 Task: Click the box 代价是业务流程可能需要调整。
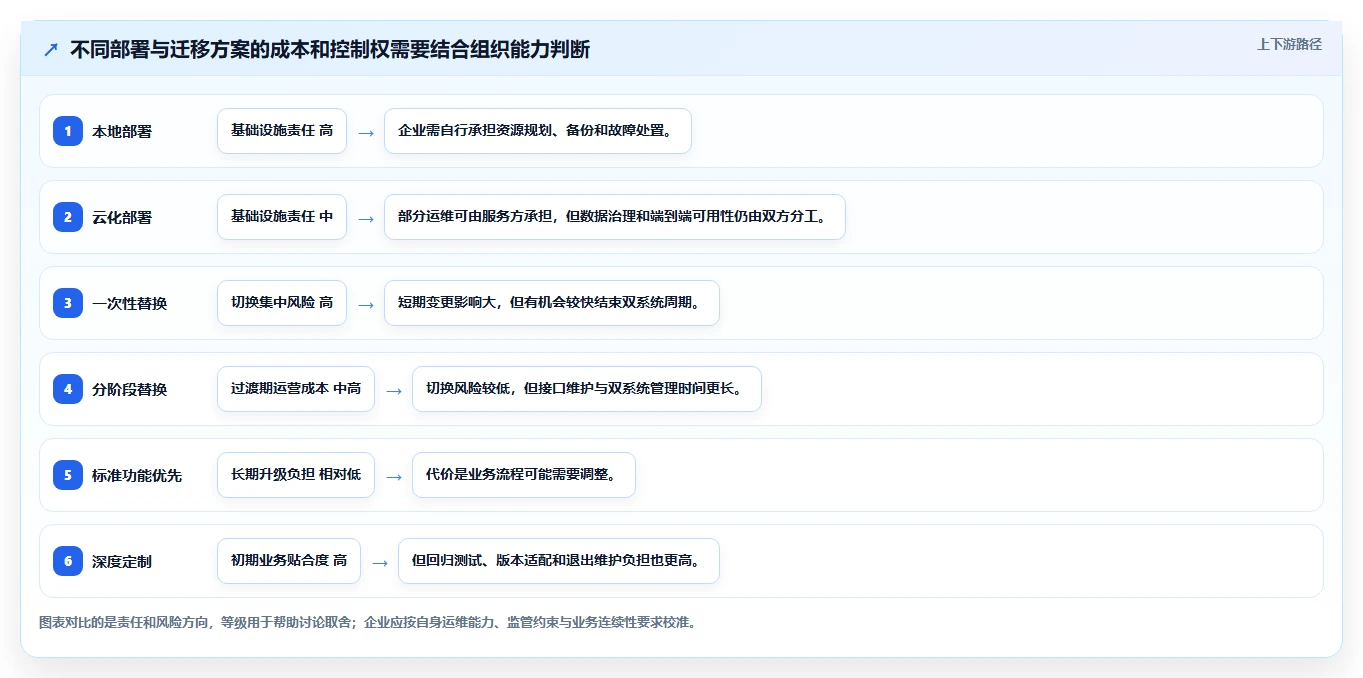pos(524,475)
